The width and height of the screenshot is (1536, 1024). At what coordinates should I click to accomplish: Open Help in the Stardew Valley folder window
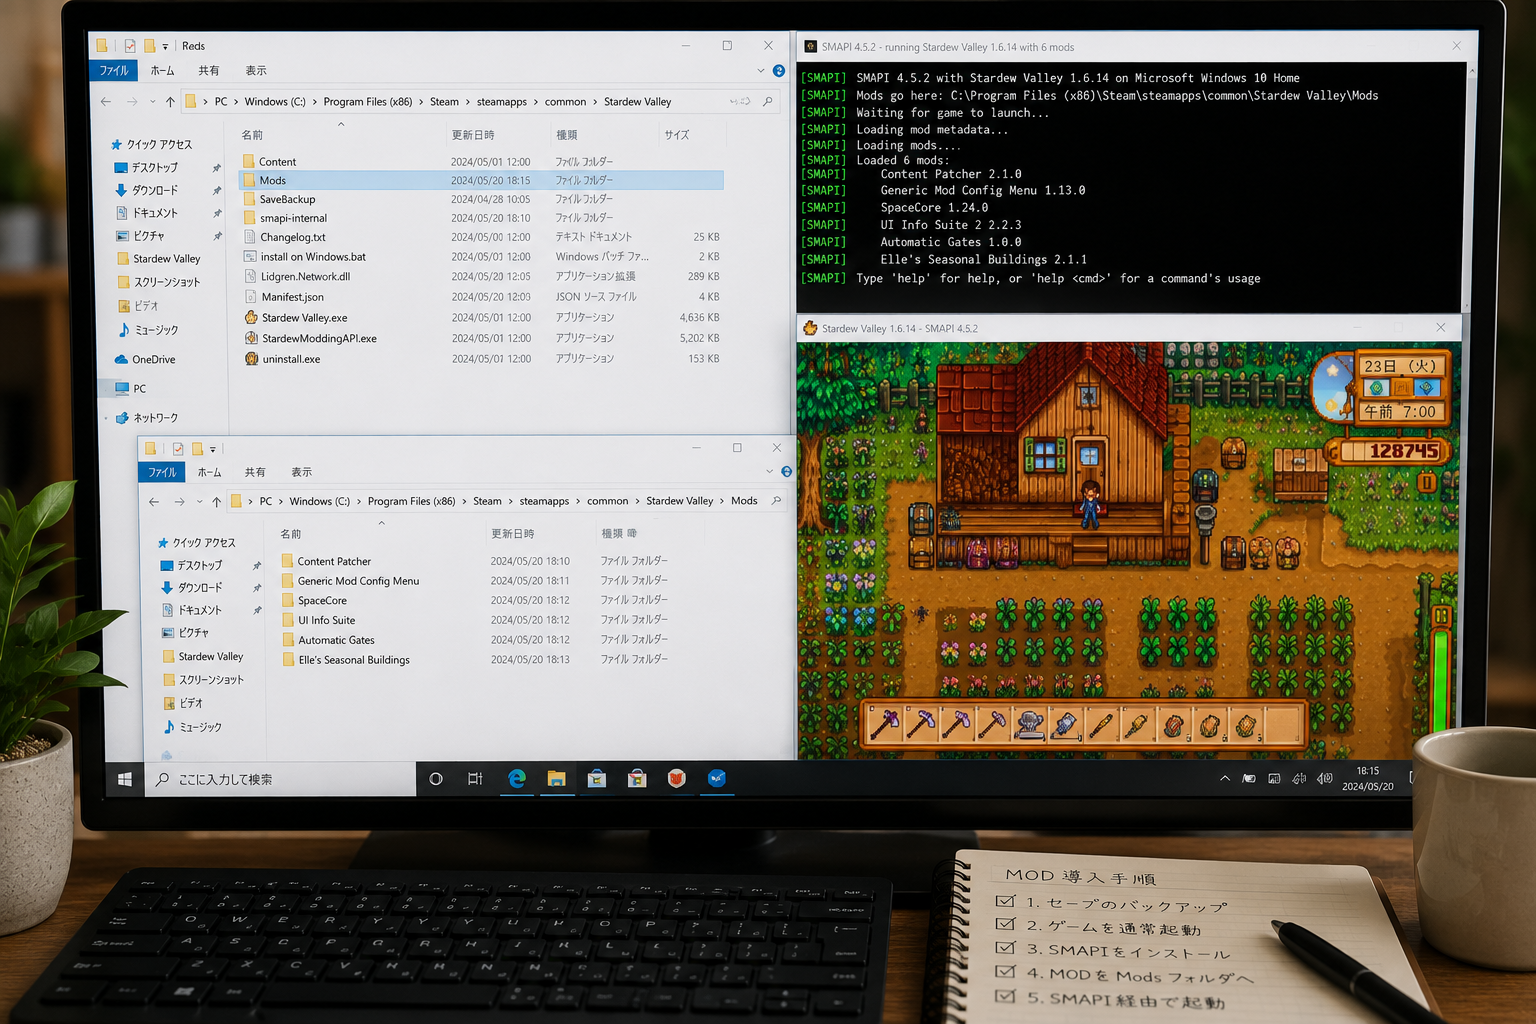click(779, 71)
